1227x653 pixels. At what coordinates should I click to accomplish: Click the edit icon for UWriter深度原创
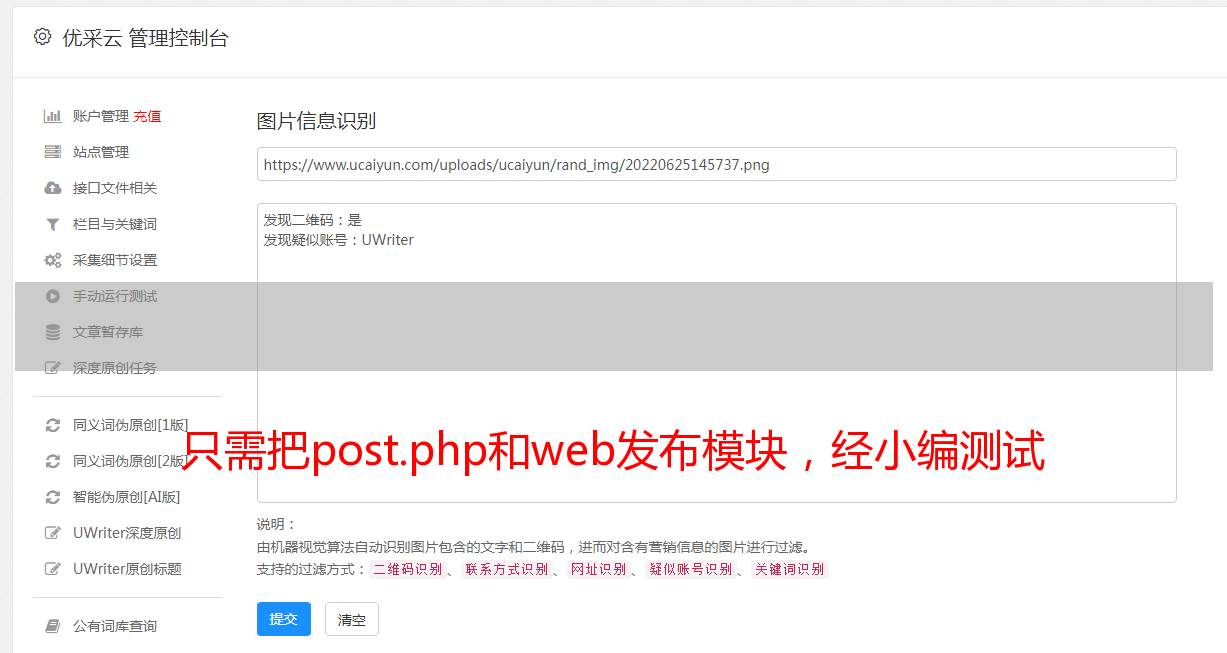pos(53,533)
